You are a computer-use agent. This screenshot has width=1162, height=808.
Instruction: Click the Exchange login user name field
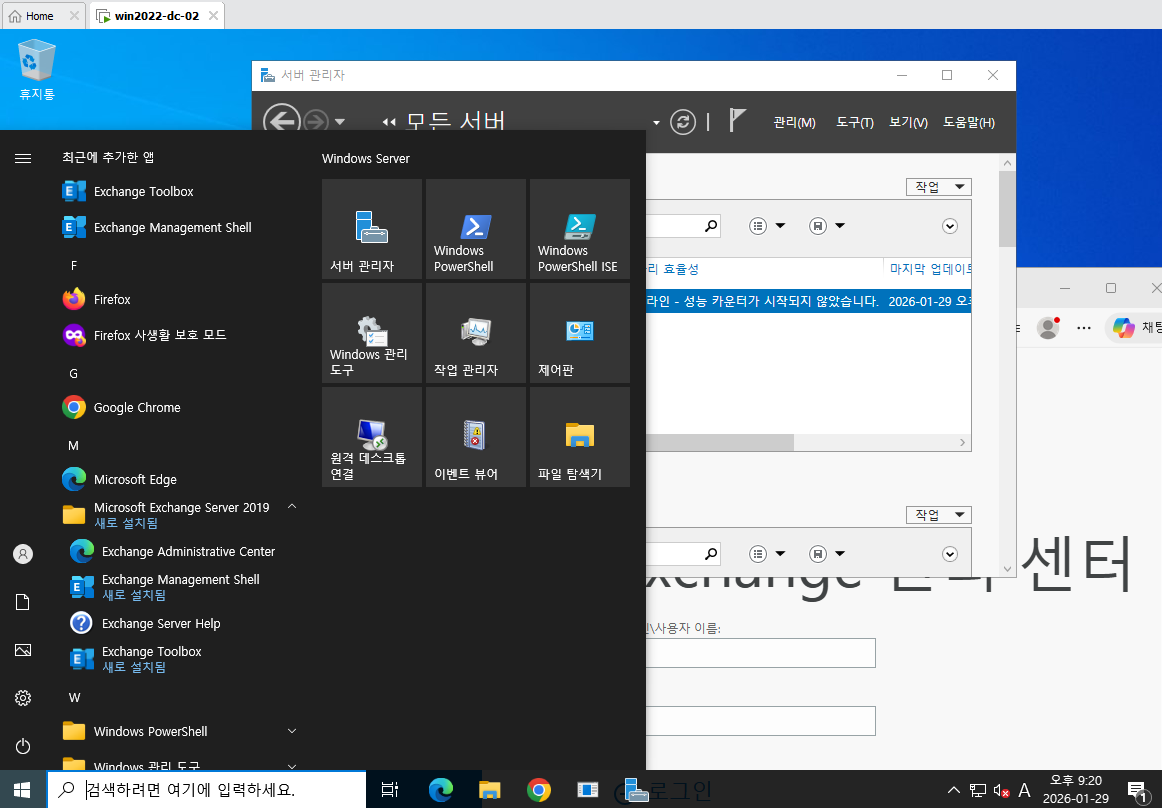(760, 653)
